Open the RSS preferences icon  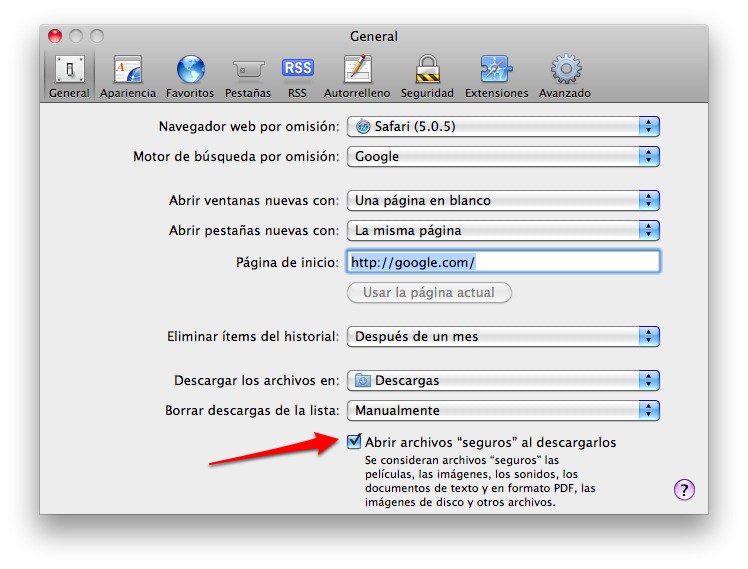tap(297, 68)
